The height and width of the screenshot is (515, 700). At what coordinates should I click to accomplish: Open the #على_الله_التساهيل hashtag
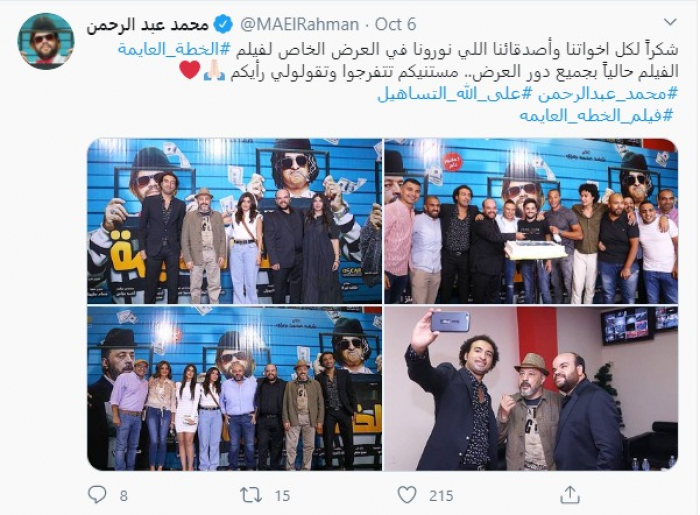coord(455,94)
